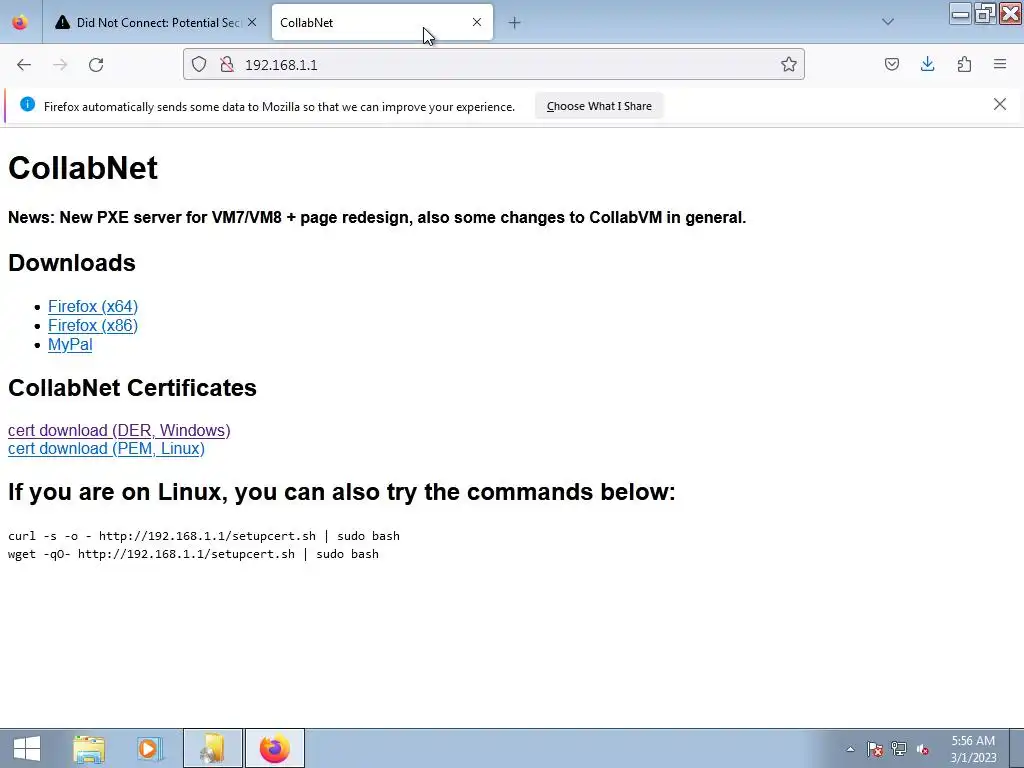Open the Extensions puzzle icon

click(x=964, y=64)
